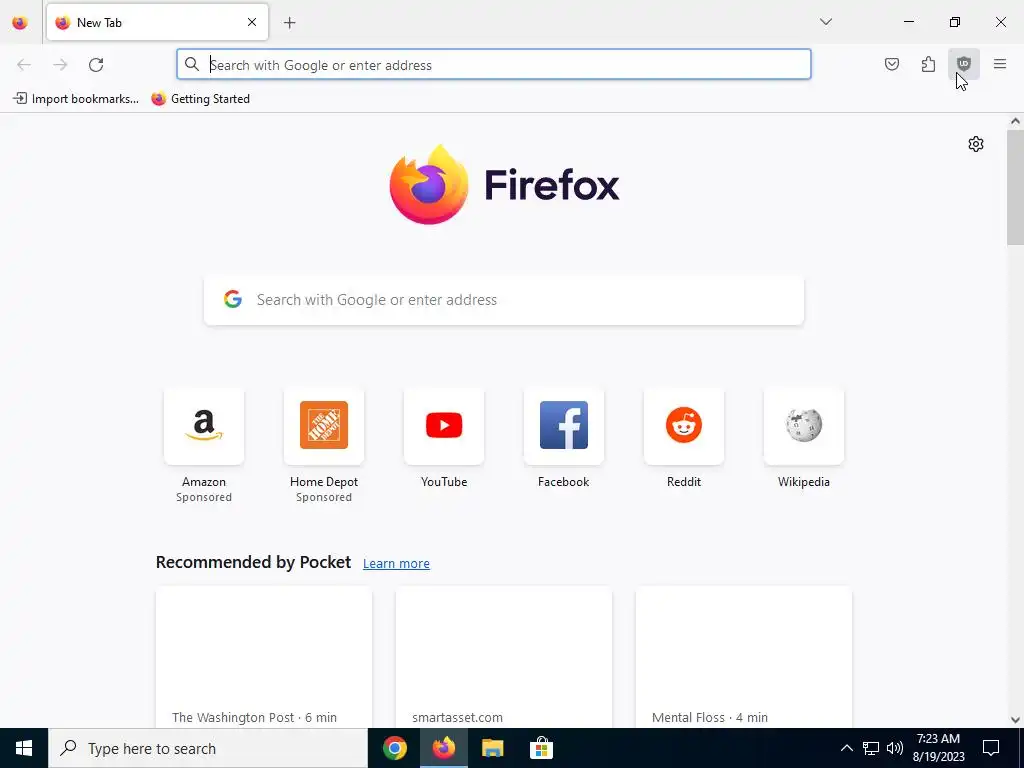Open the Windows Start menu
The width and height of the screenshot is (1024, 768).
click(x=24, y=748)
